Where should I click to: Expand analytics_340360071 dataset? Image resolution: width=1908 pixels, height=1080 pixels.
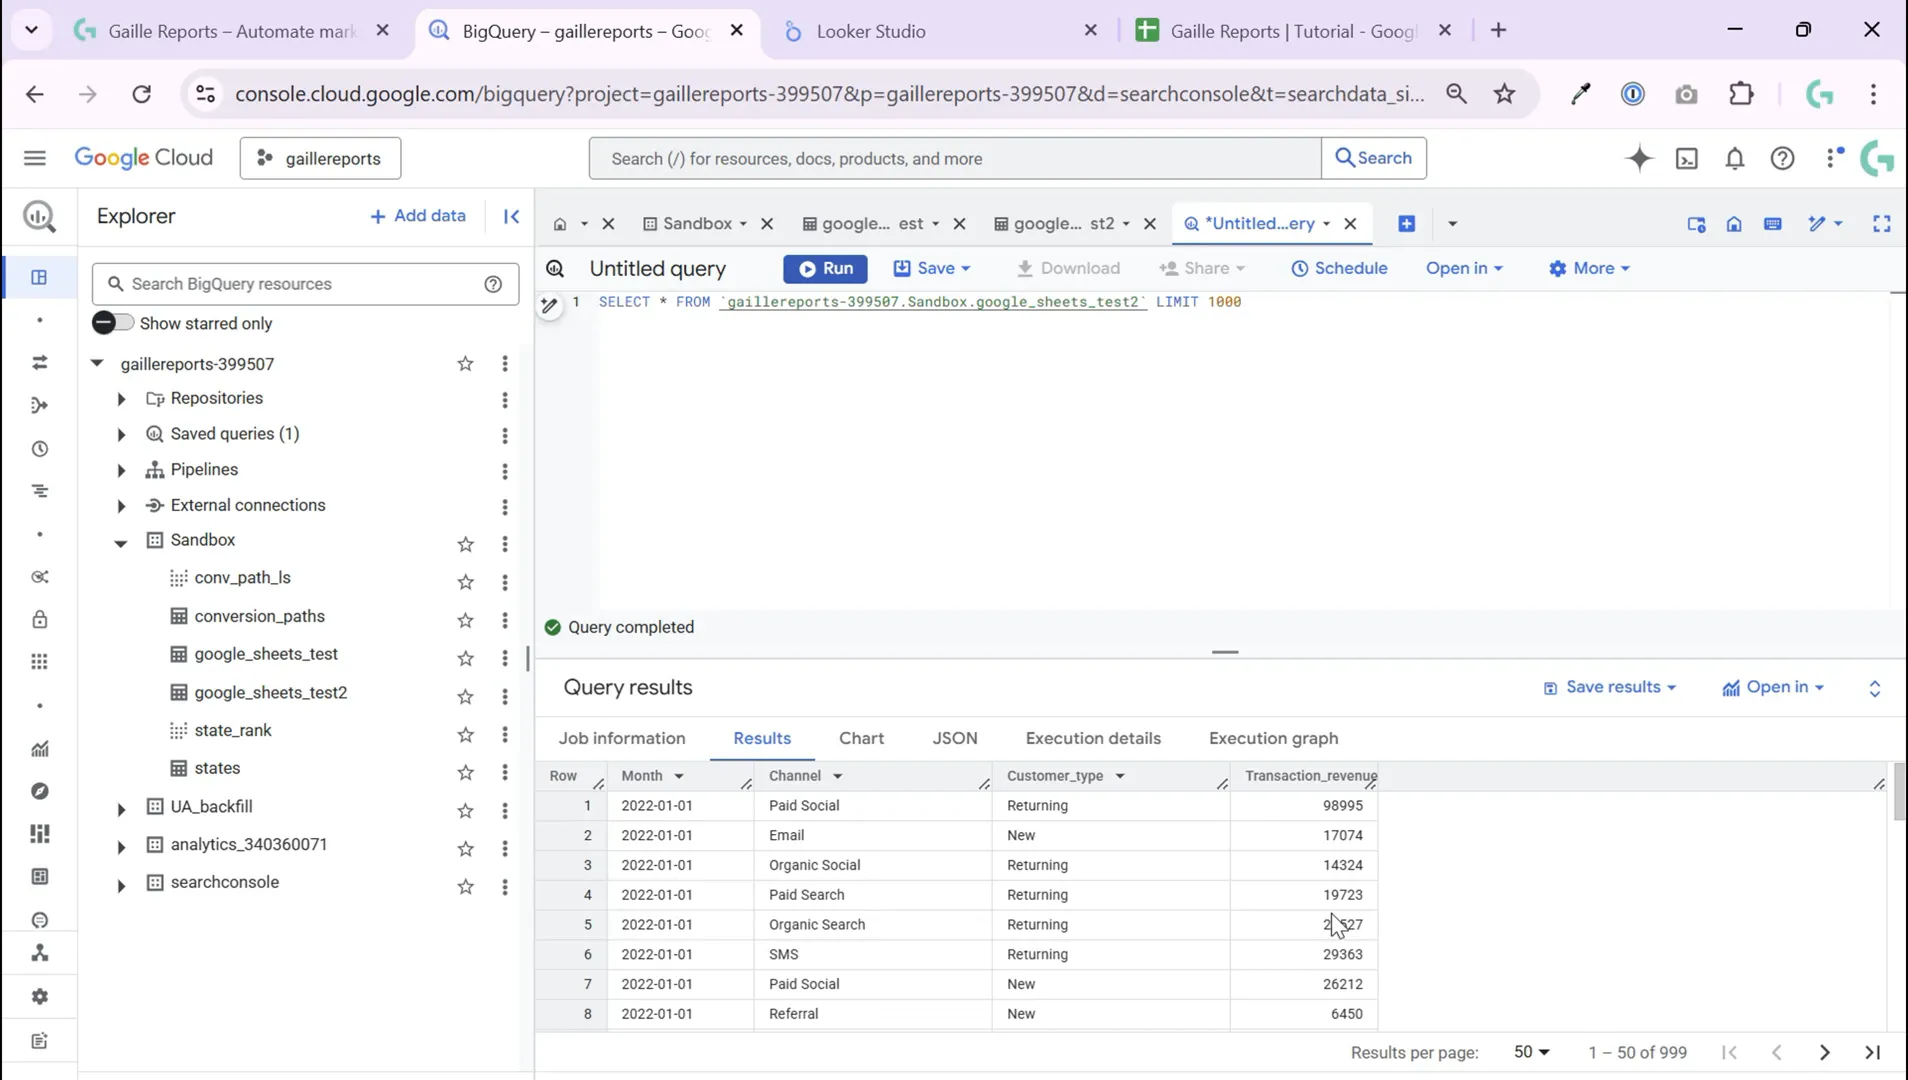121,847
